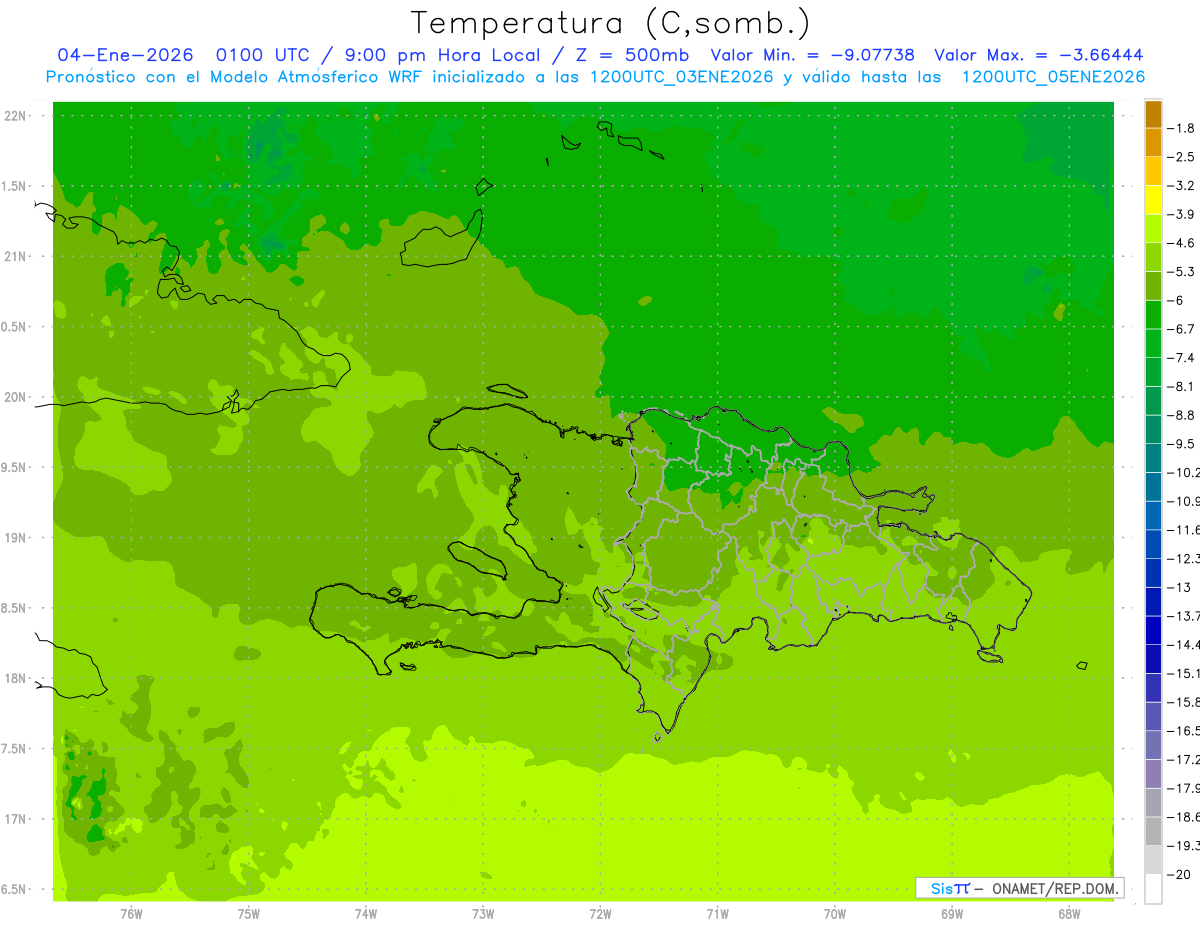Click the -1.8 color bar value
The width and height of the screenshot is (1200, 927).
point(1183,128)
